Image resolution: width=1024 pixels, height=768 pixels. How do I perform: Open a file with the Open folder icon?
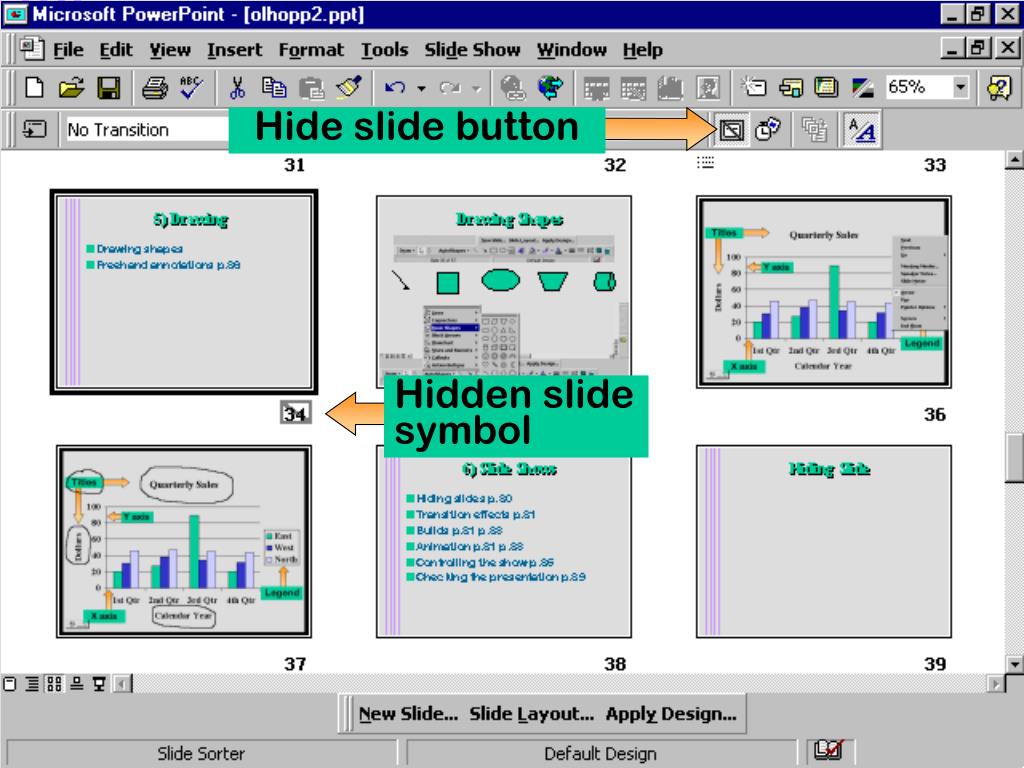(x=71, y=87)
